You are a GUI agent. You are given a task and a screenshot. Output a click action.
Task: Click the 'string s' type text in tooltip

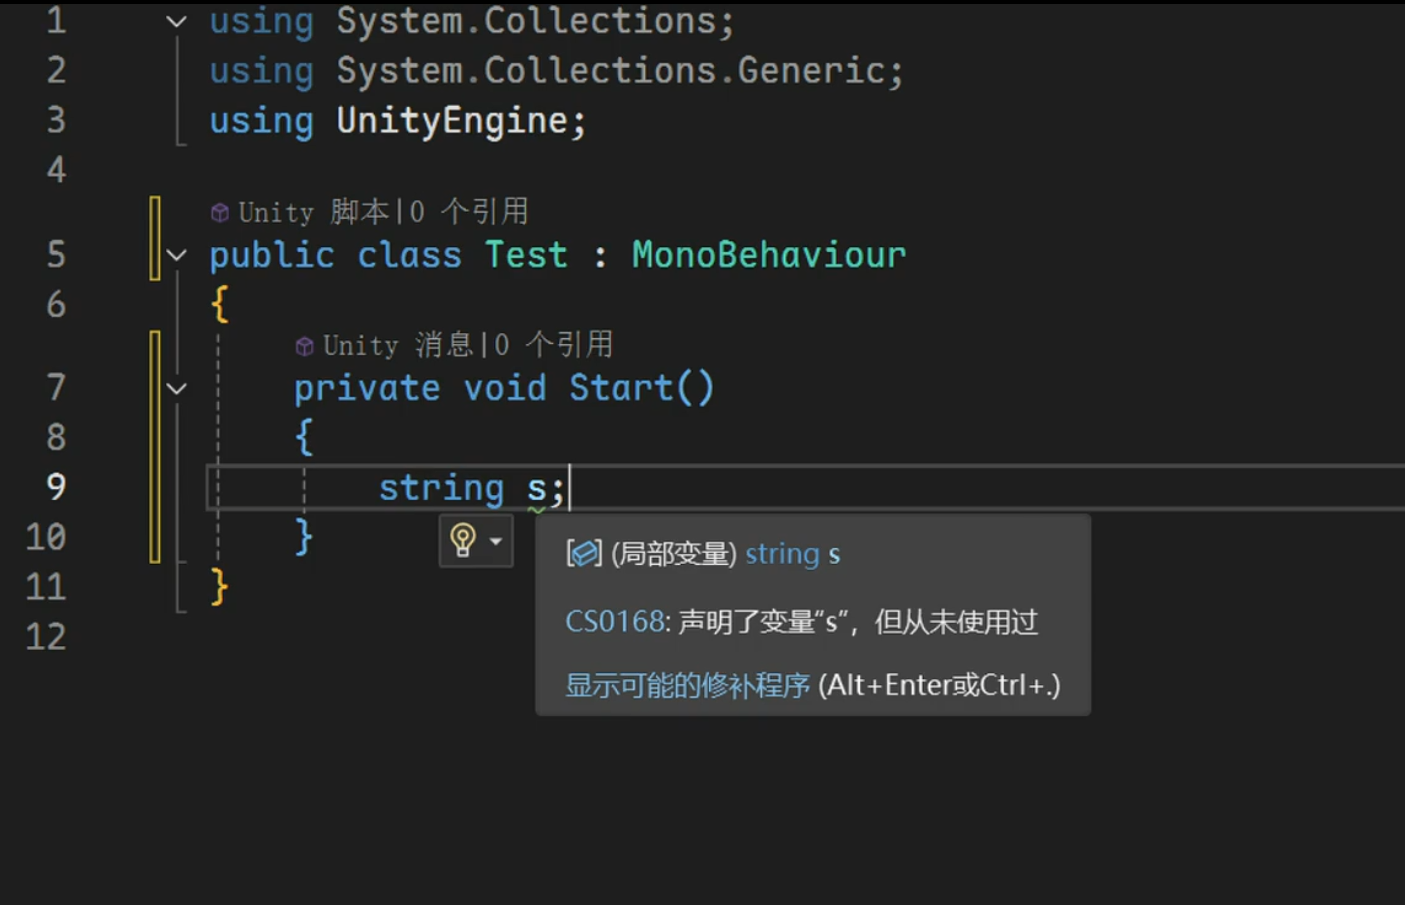793,554
